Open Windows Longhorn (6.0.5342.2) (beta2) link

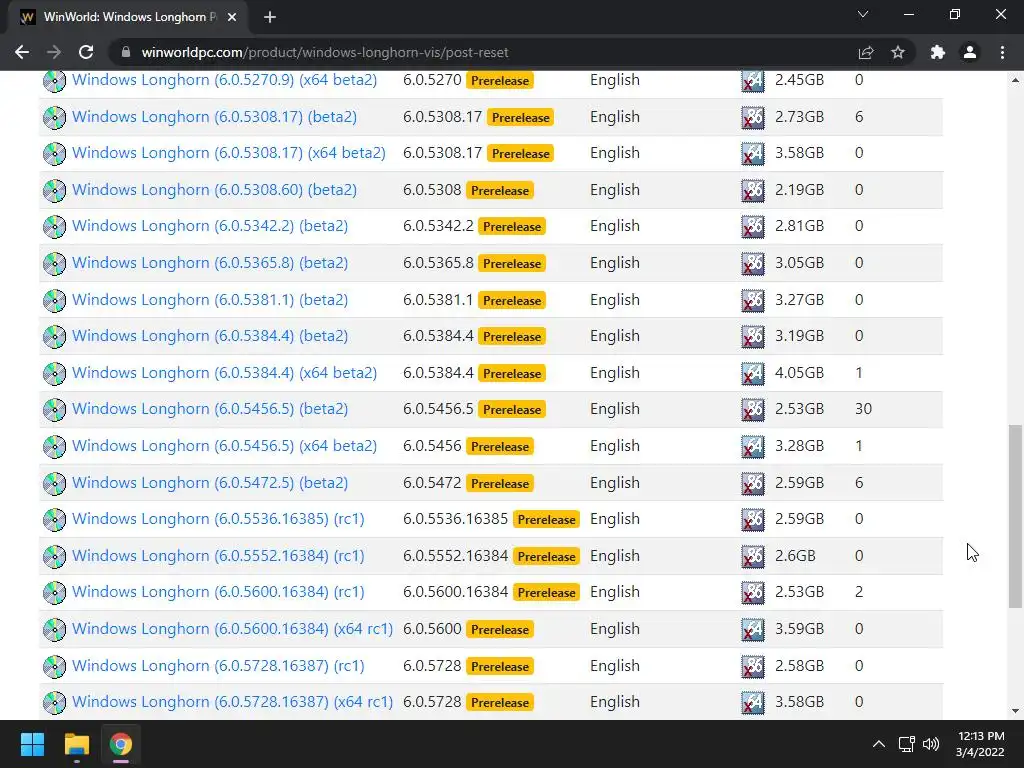[x=210, y=226]
